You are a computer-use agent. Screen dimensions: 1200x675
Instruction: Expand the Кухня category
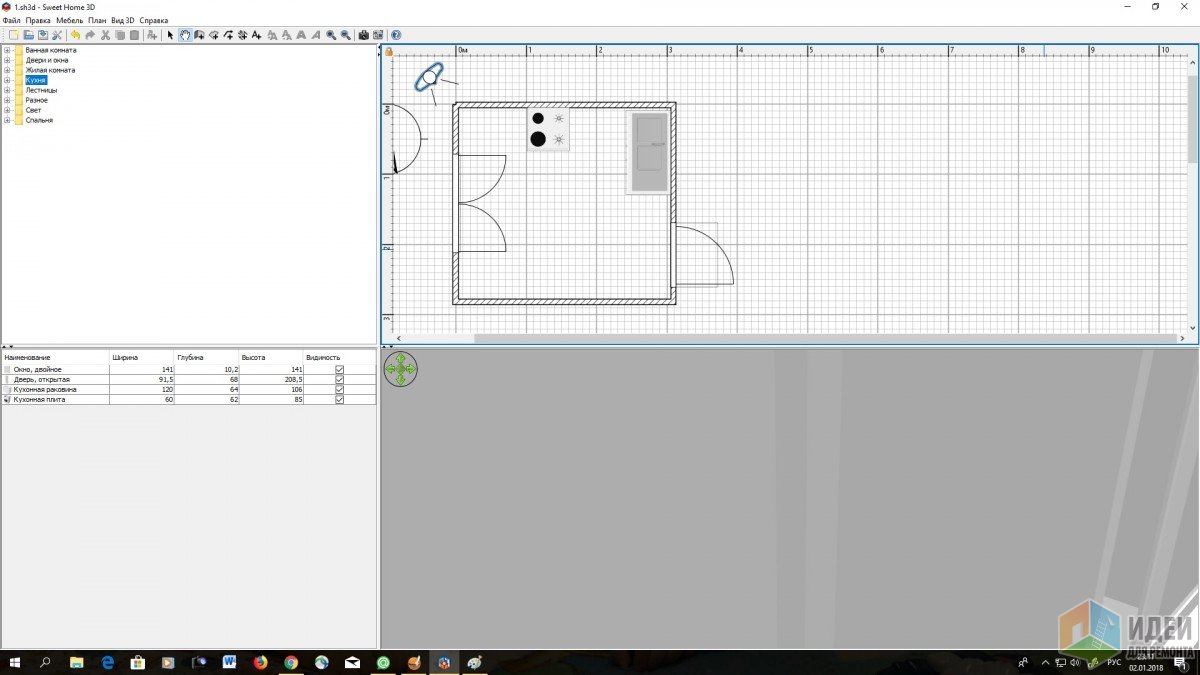coord(7,80)
